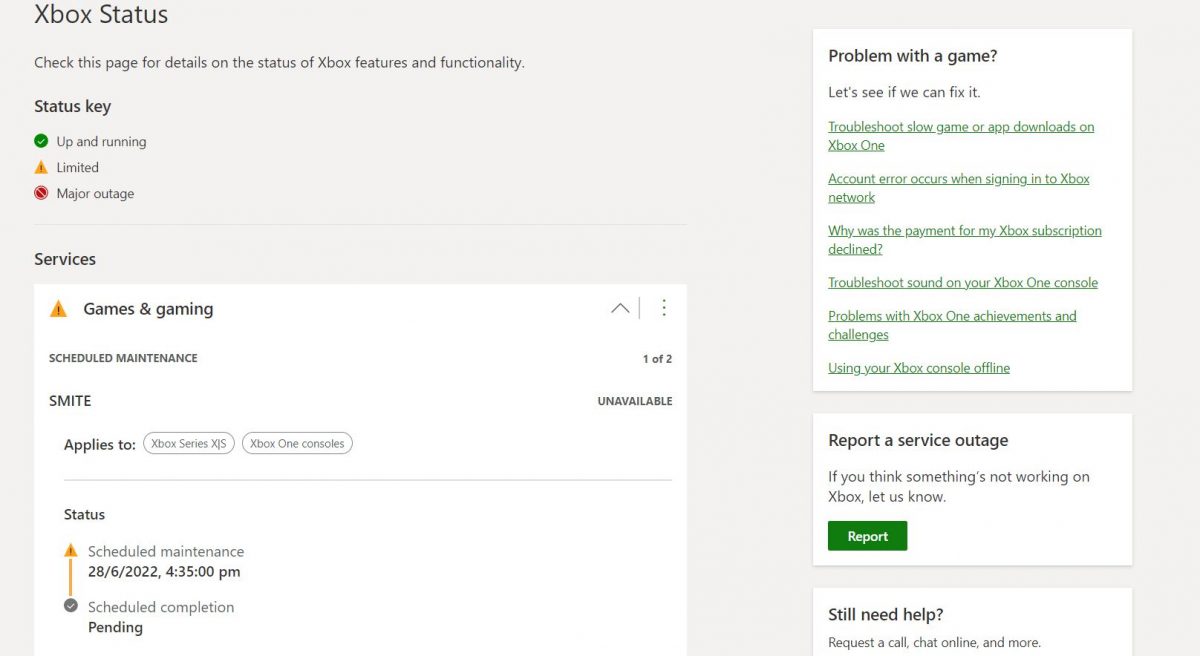Open the payment for Xbox subscription declined link
Viewport: 1200px width, 656px height.
(x=965, y=240)
